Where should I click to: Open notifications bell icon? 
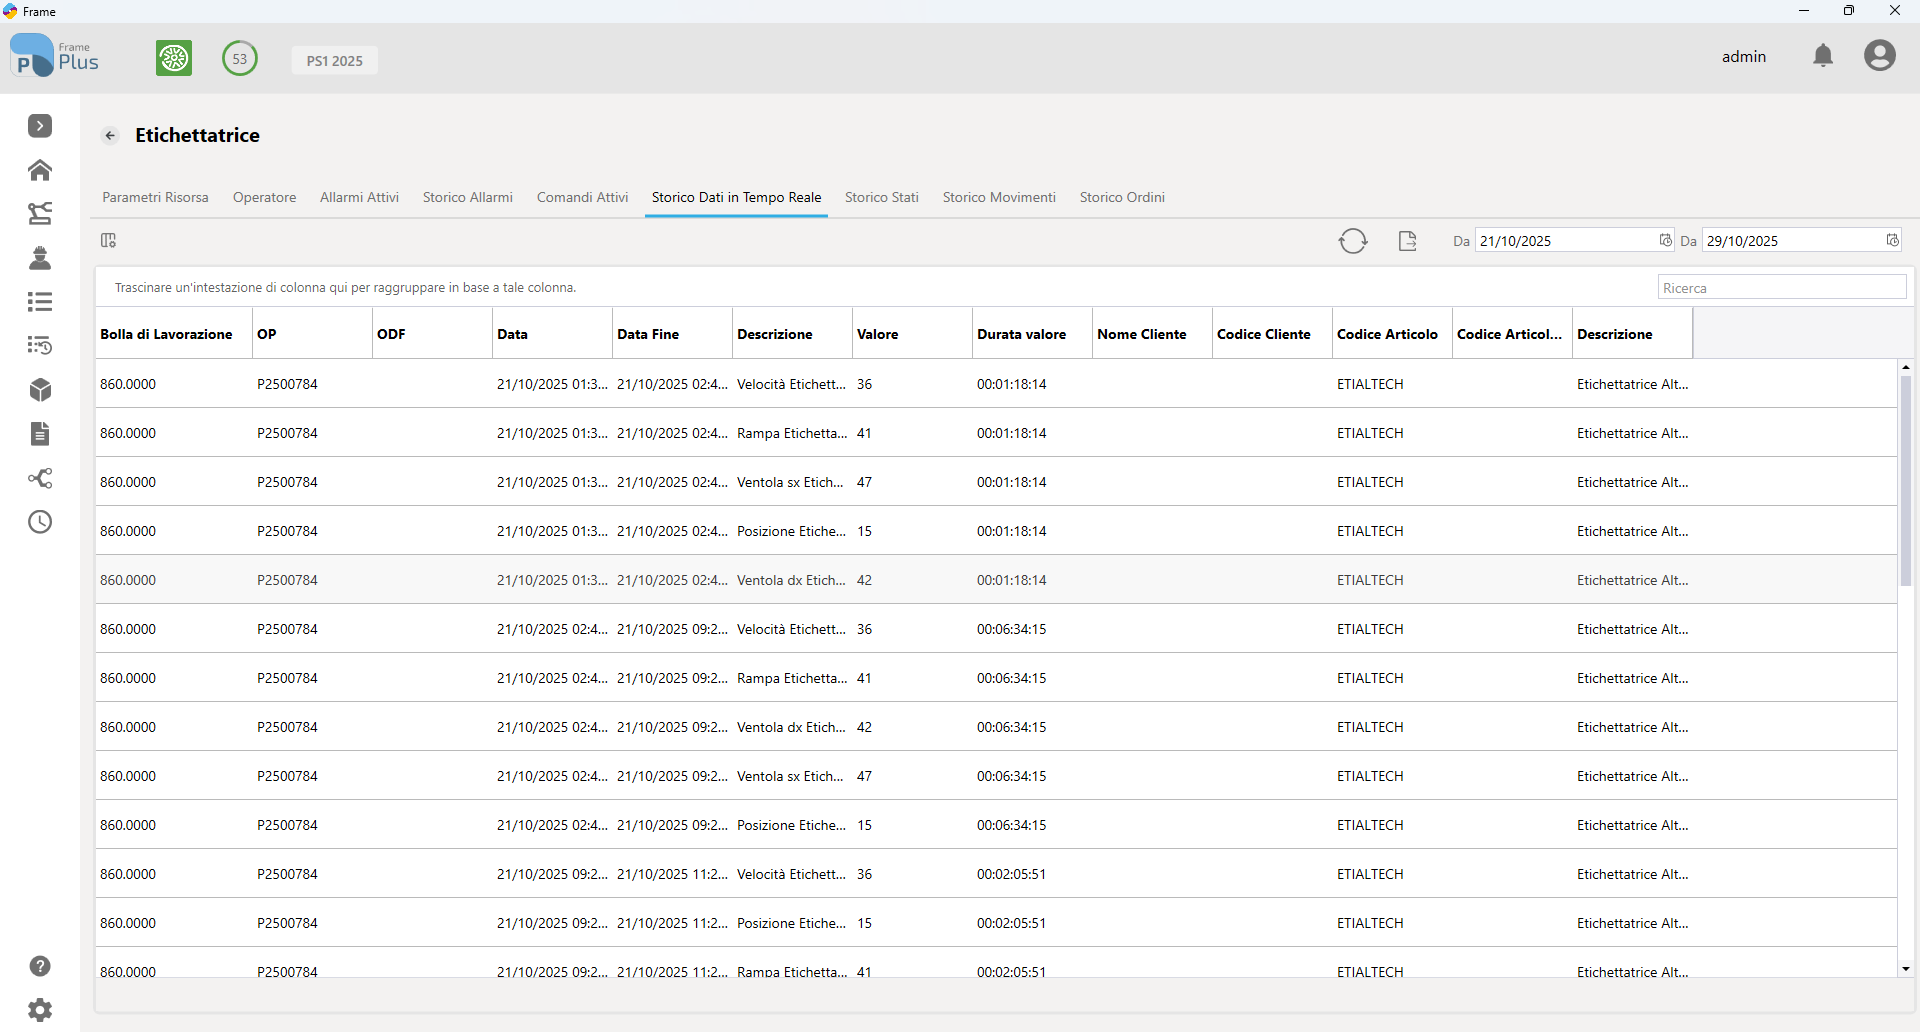[1823, 56]
